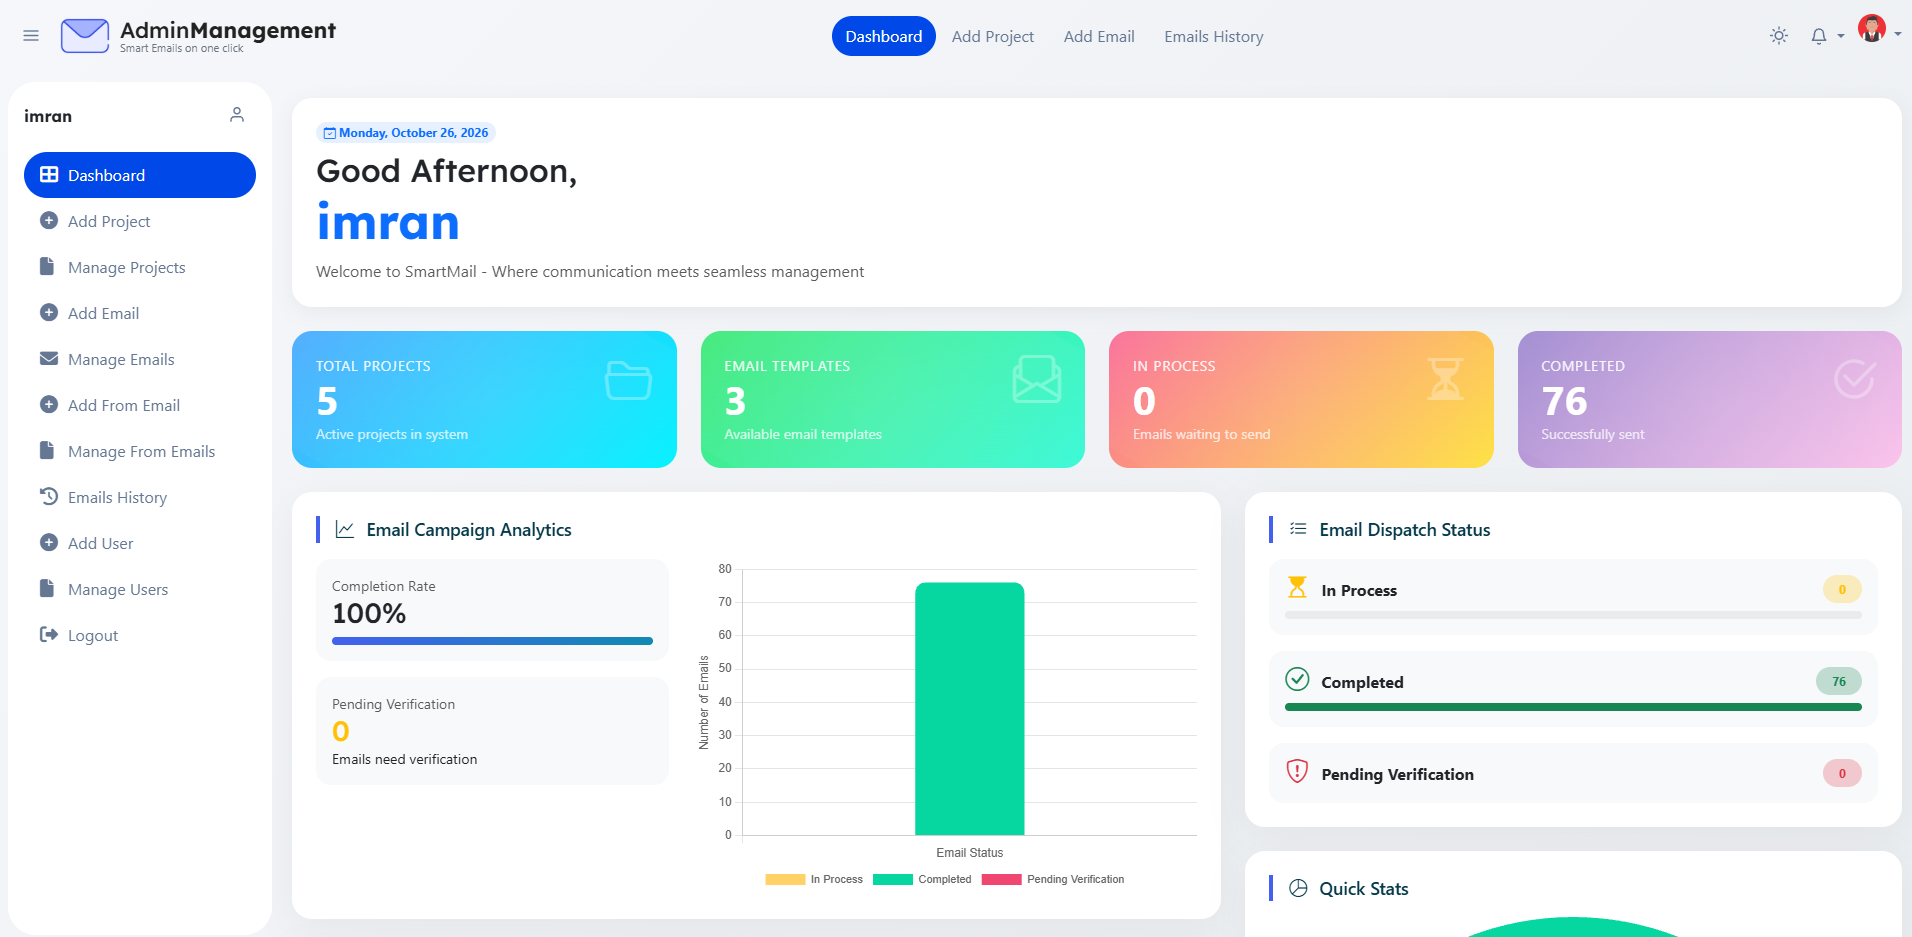Click the Manage Users document icon
Image resolution: width=1912 pixels, height=937 pixels.
coord(47,588)
